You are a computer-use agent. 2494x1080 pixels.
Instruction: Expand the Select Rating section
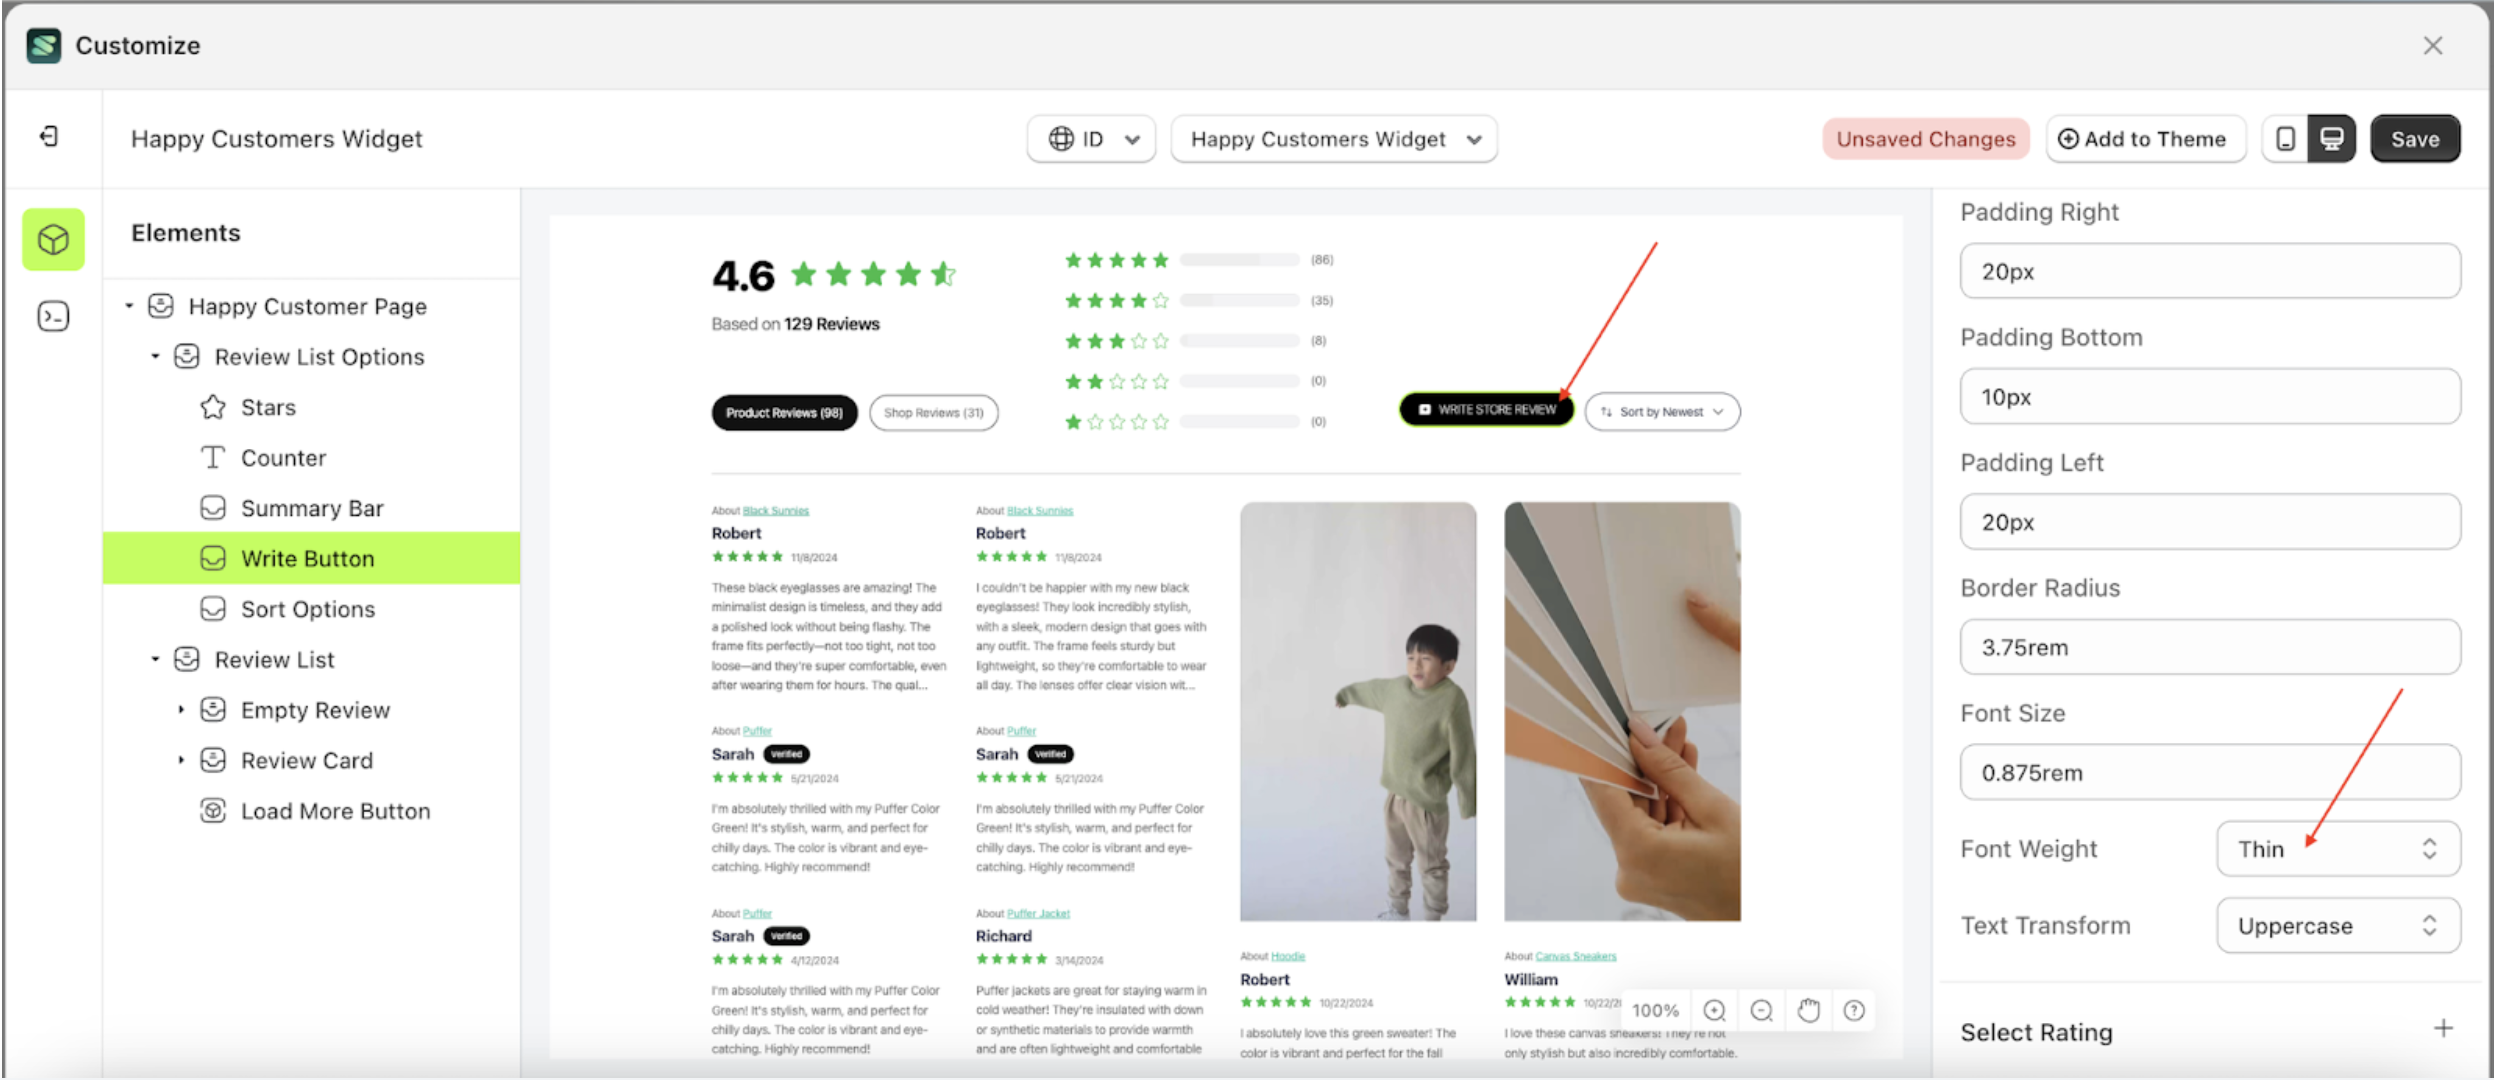point(2444,1027)
